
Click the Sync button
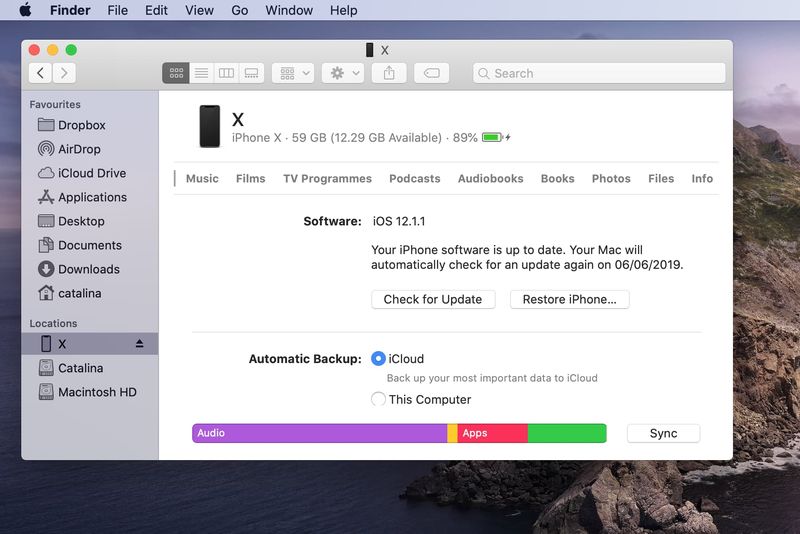[663, 434]
